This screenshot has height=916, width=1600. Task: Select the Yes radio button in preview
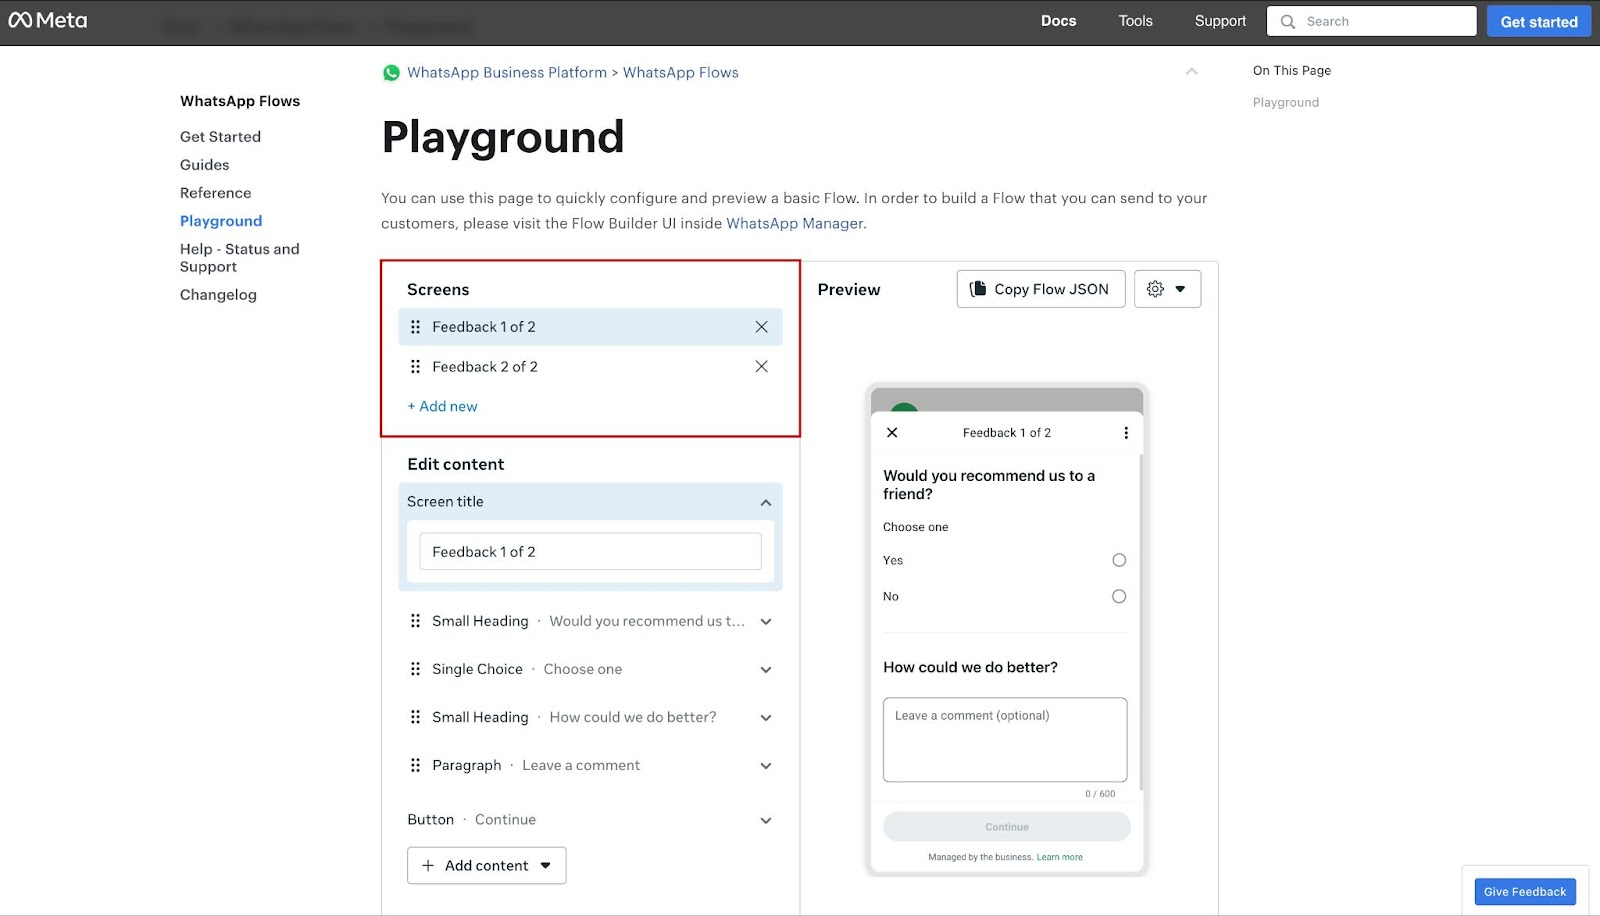[x=1119, y=560]
